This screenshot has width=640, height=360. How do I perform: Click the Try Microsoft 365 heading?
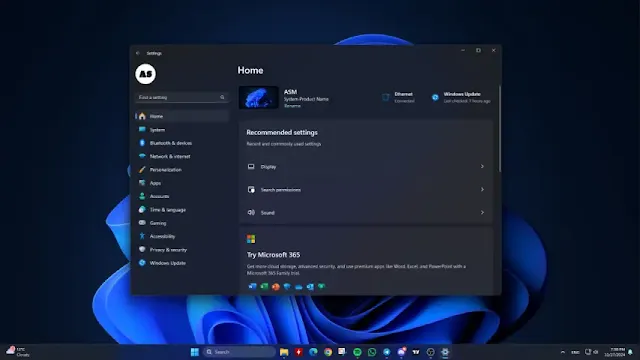click(x=273, y=255)
